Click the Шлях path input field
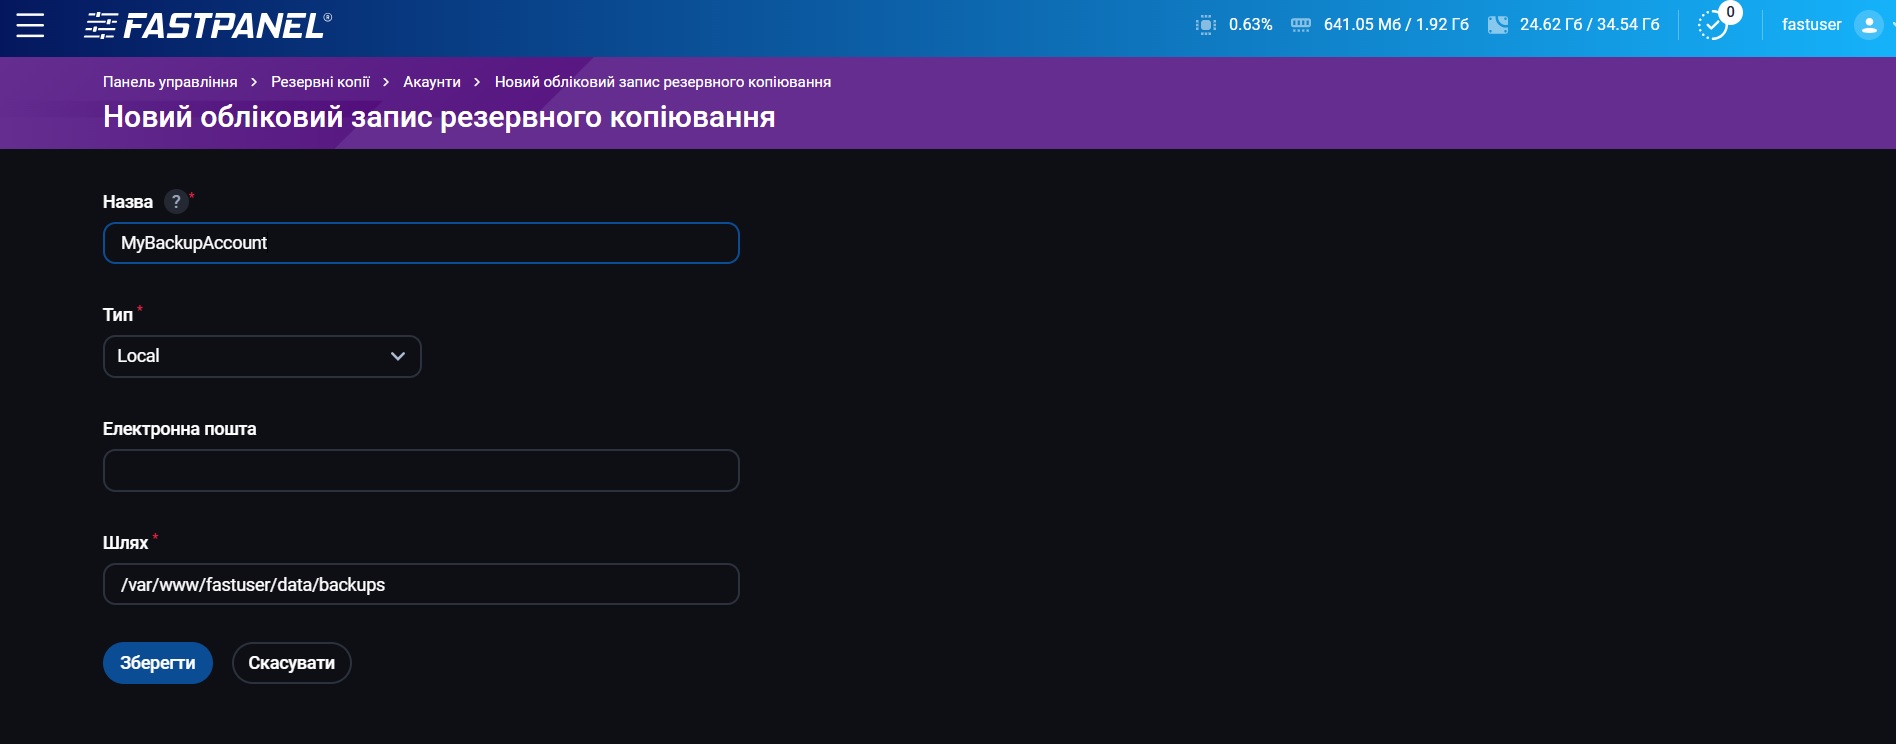This screenshot has width=1896, height=744. click(421, 584)
